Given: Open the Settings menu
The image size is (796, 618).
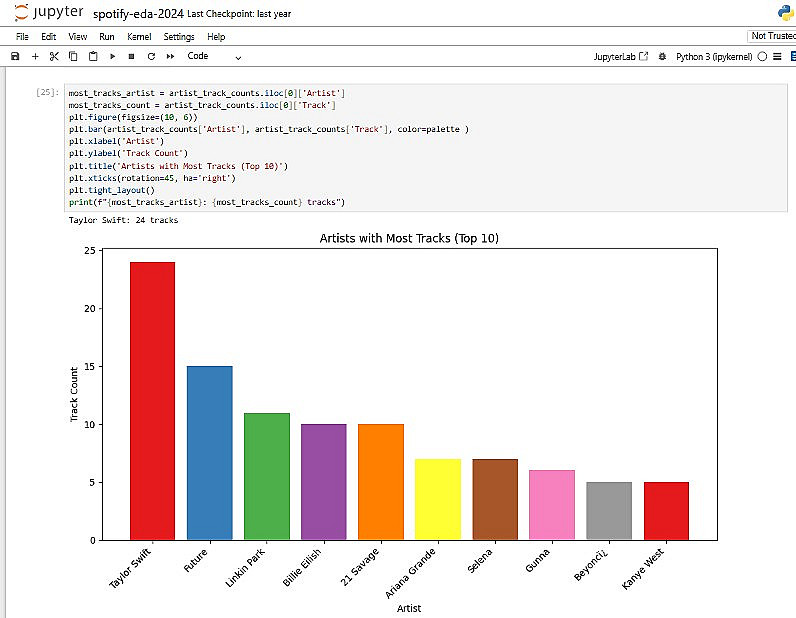Looking at the screenshot, I should 179,37.
